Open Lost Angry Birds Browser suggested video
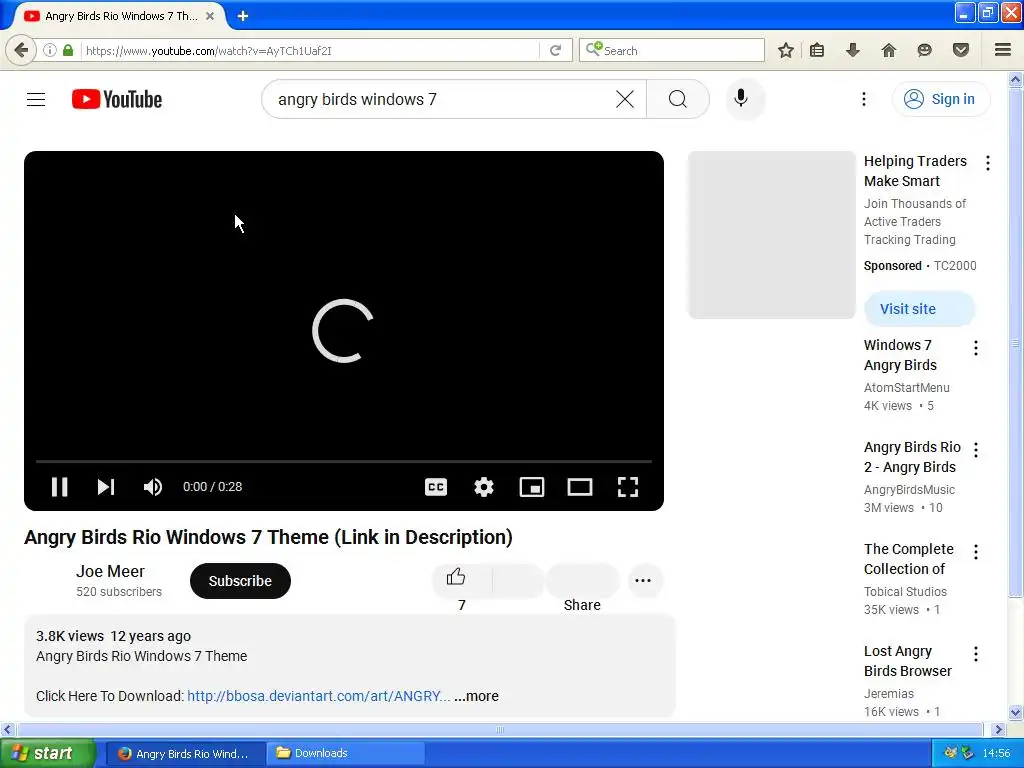 (x=908, y=661)
